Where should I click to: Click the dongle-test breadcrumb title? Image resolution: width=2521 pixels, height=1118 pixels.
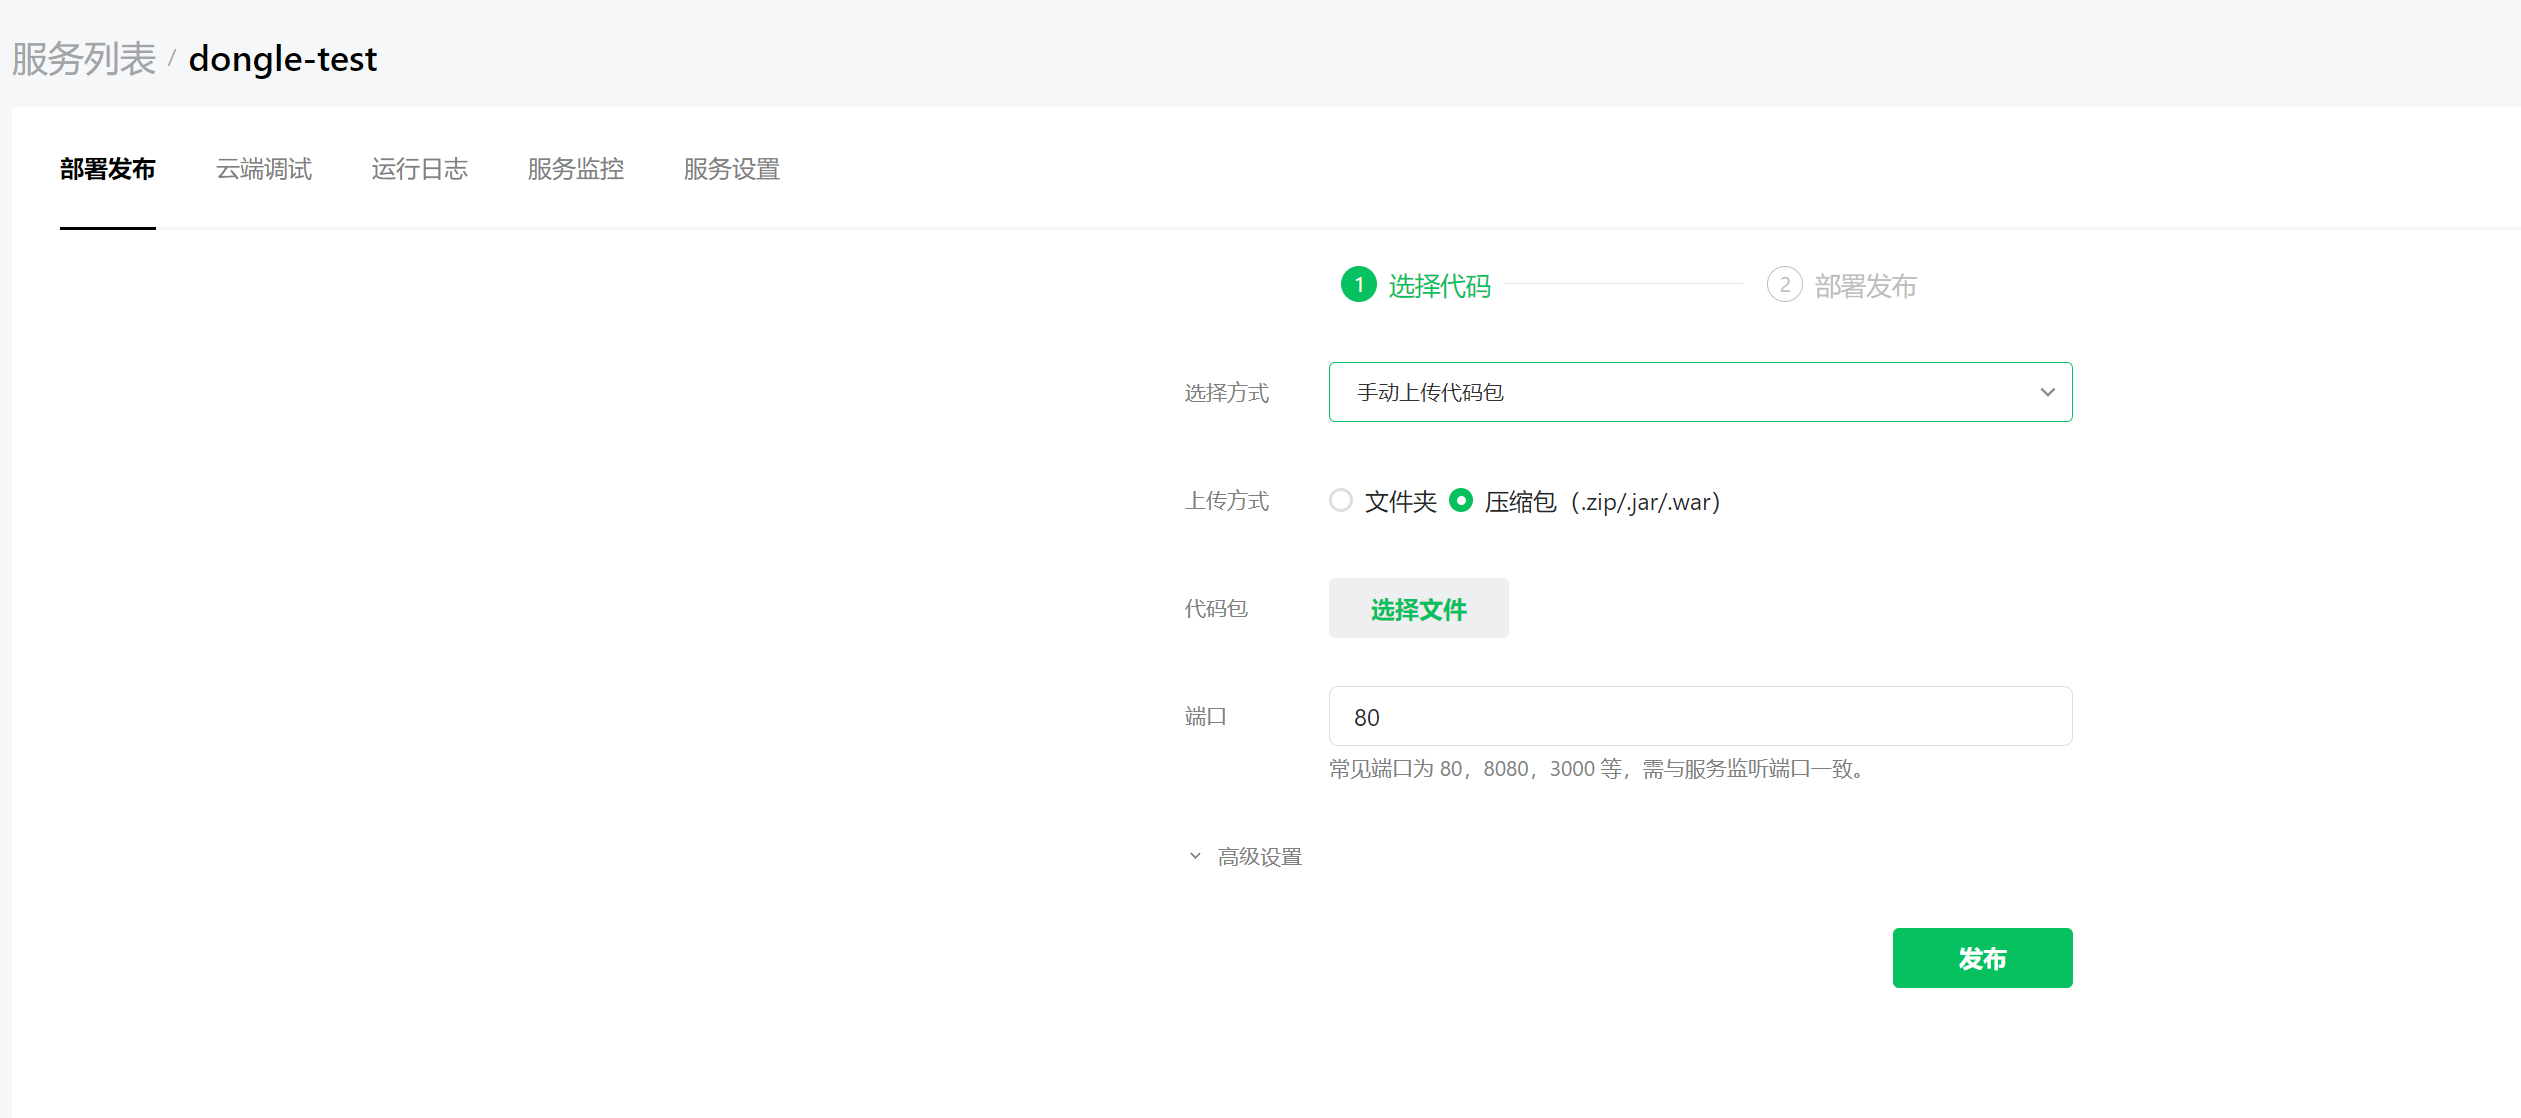point(283,59)
